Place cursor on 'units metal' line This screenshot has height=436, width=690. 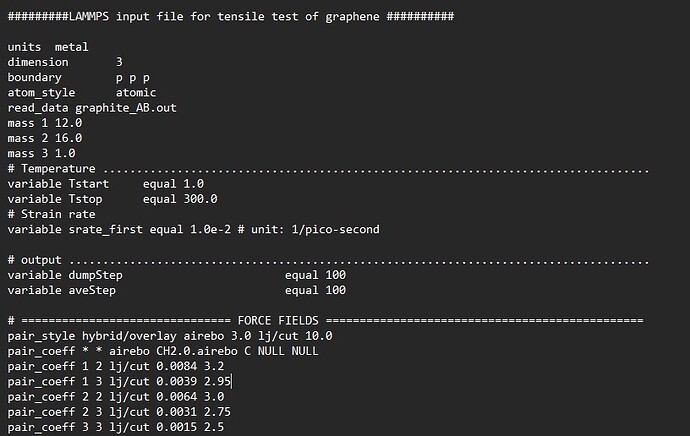48,47
